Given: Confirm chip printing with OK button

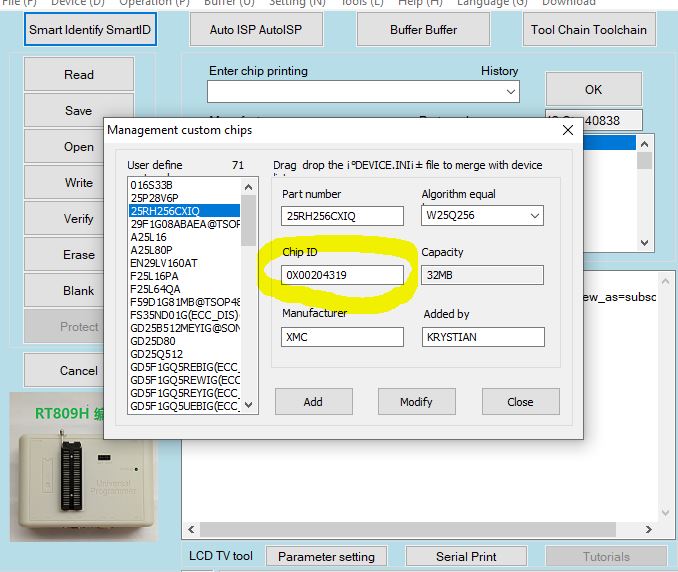Looking at the screenshot, I should pyautogui.click(x=593, y=89).
